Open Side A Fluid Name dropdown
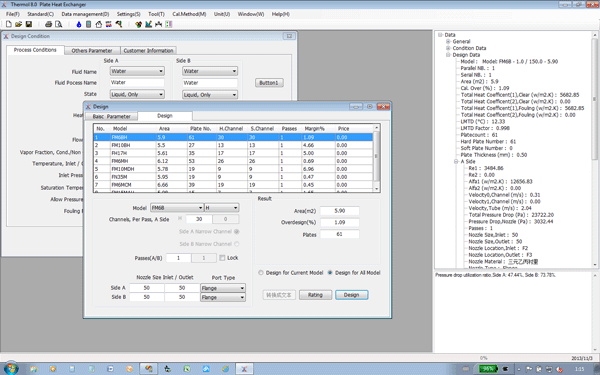This screenshot has height=375, width=600. (x=137, y=71)
